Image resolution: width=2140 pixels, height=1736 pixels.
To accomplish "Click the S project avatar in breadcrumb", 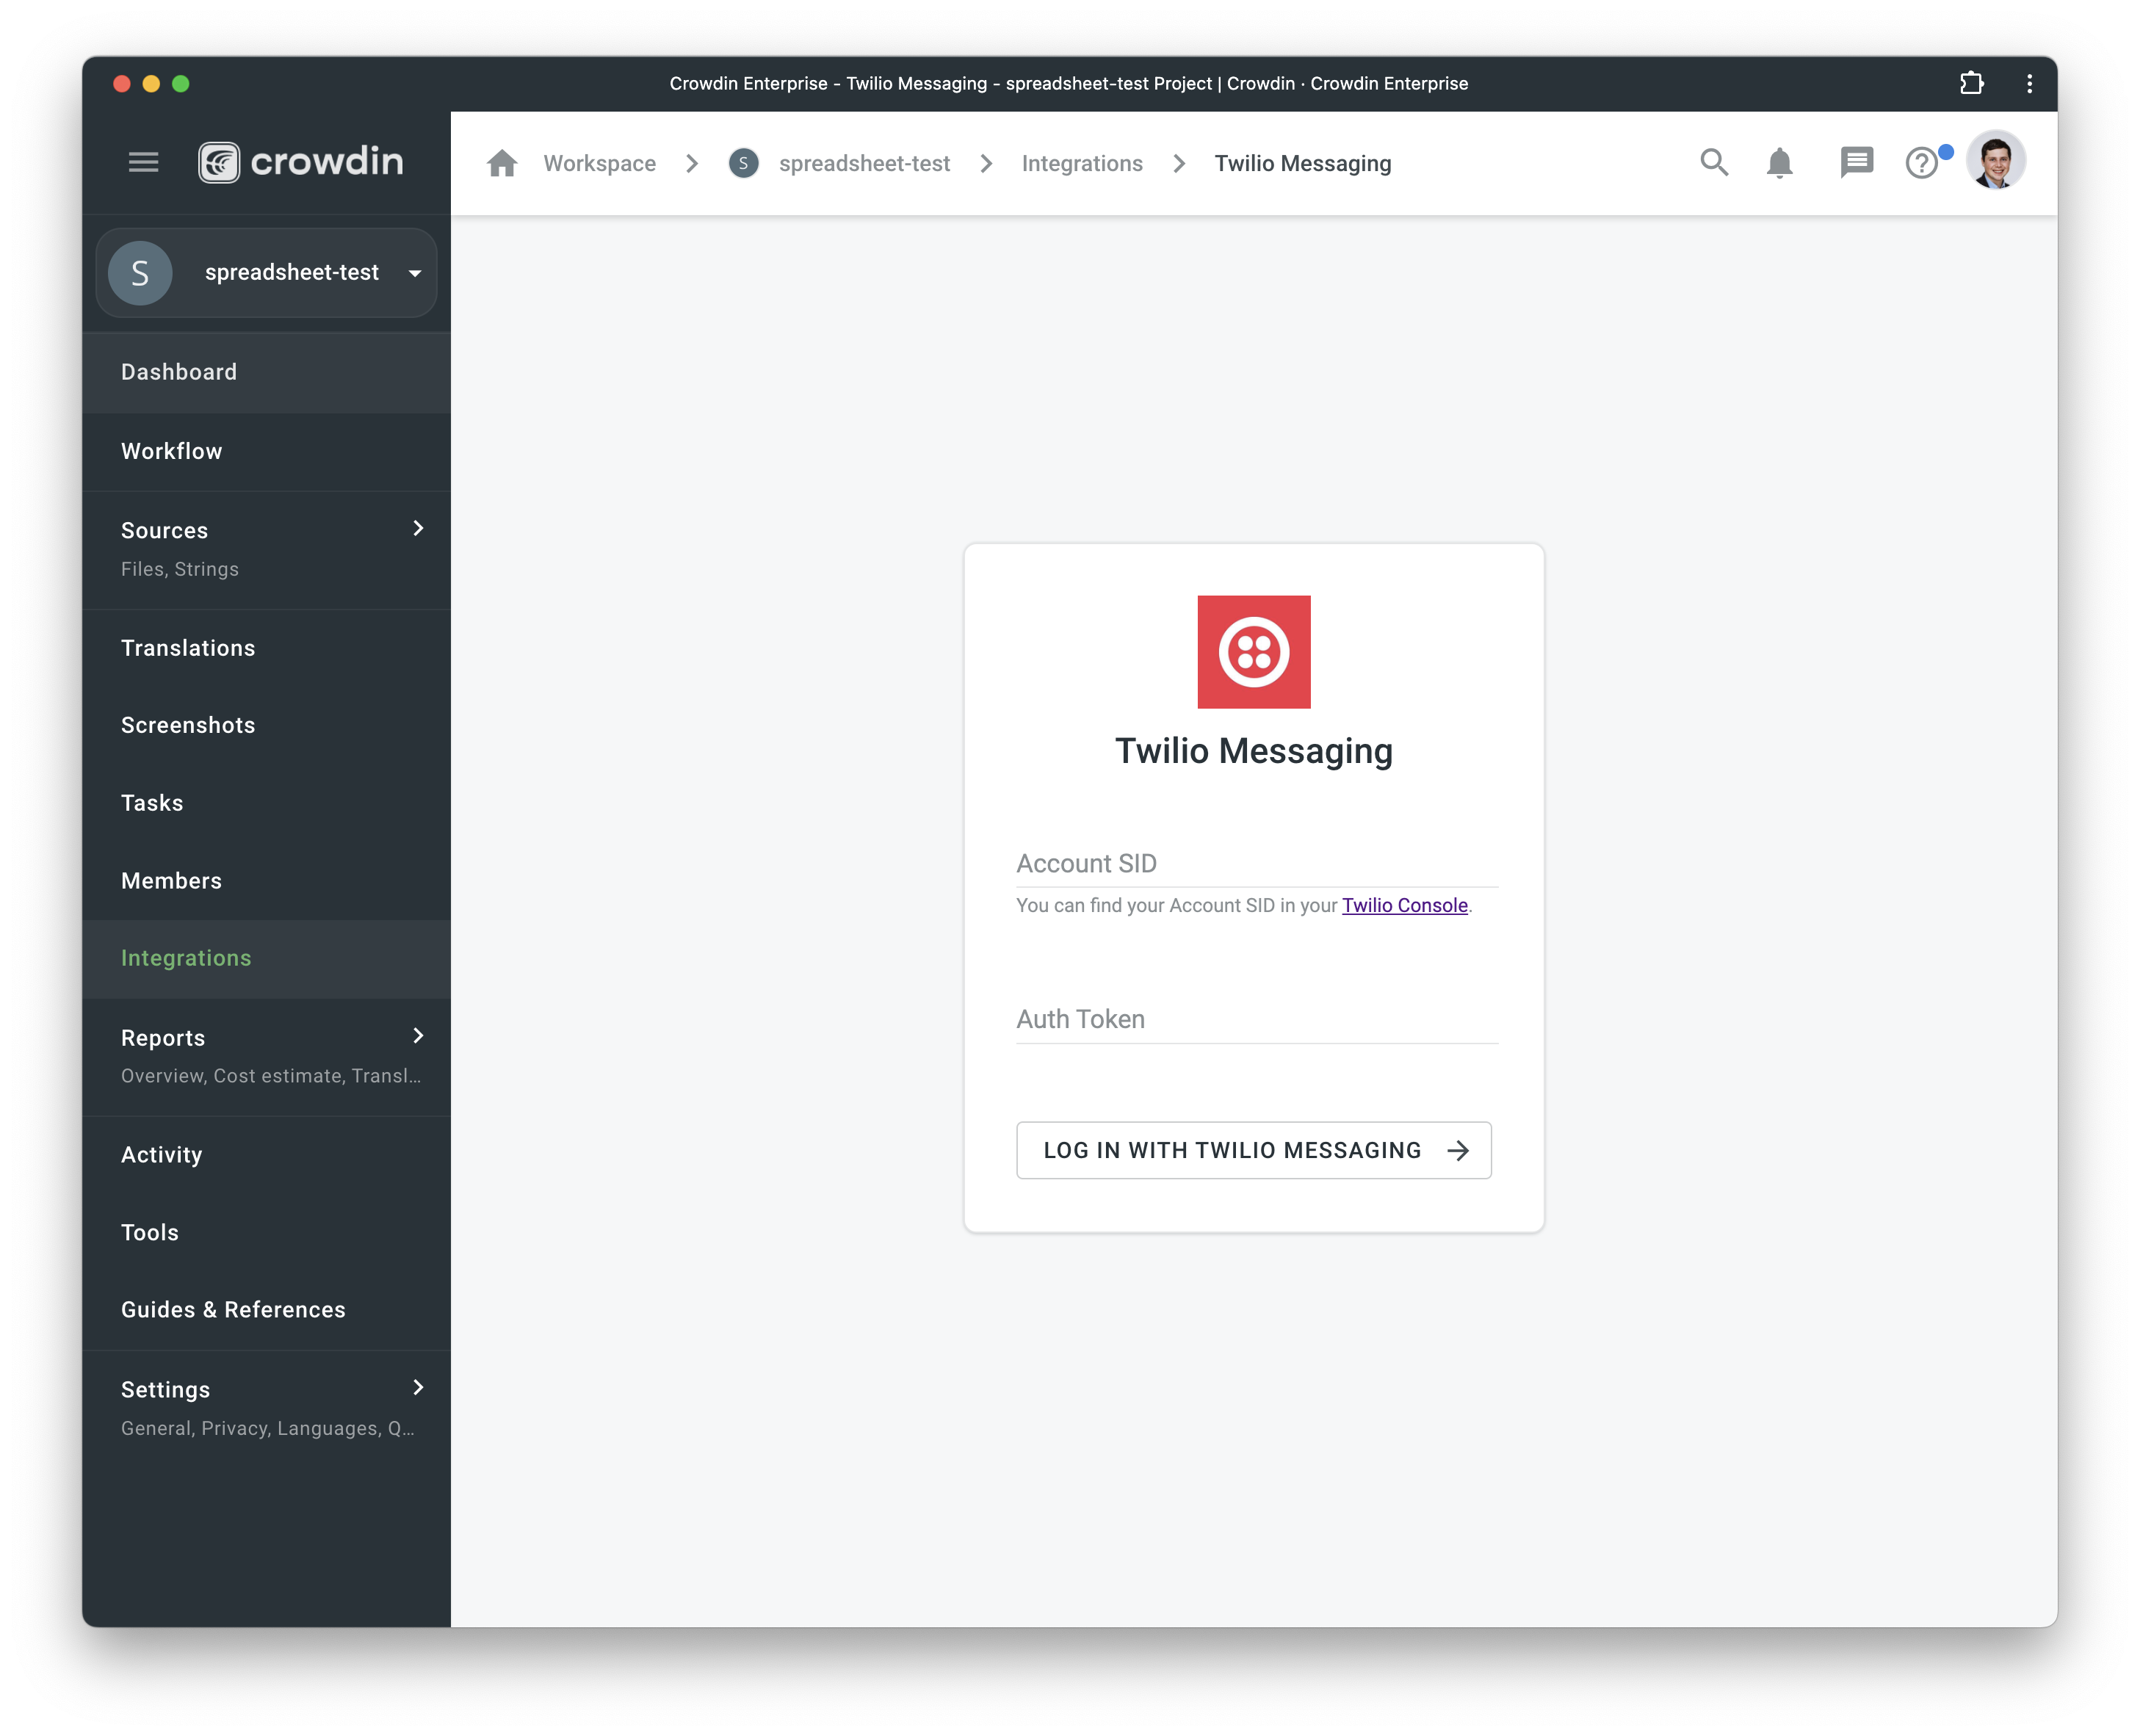I will (x=743, y=163).
